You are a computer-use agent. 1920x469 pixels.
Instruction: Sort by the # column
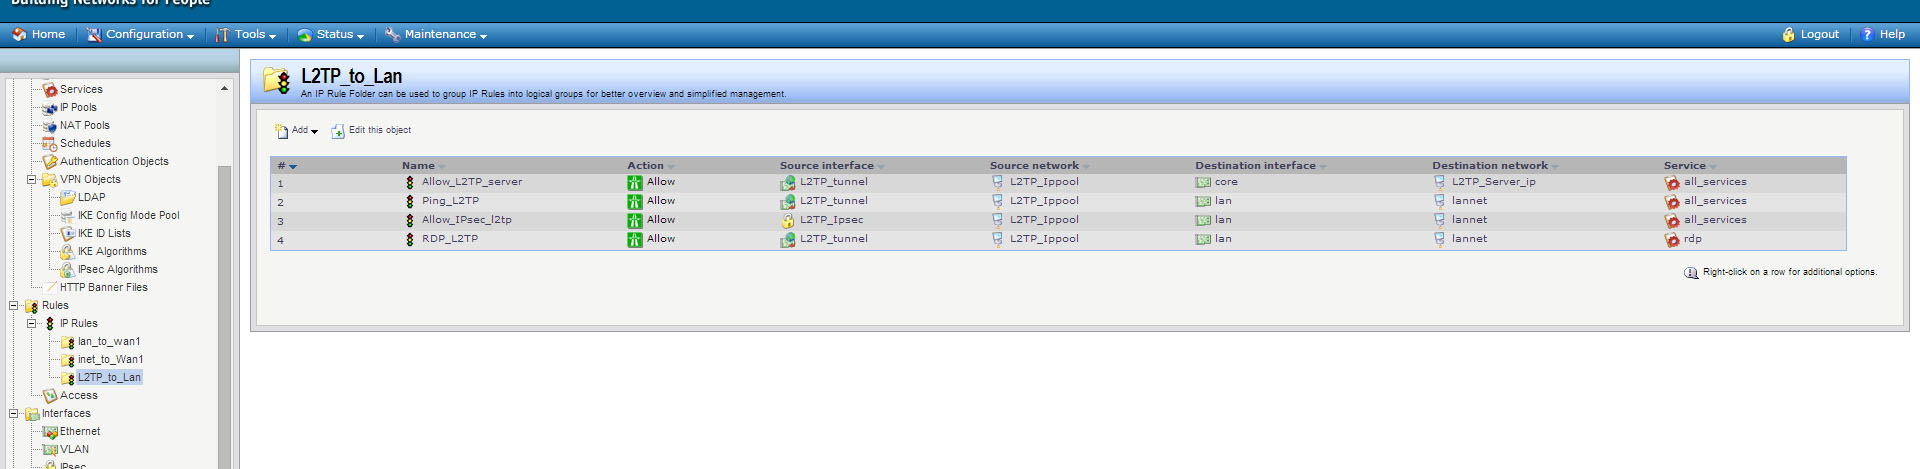[x=287, y=166]
